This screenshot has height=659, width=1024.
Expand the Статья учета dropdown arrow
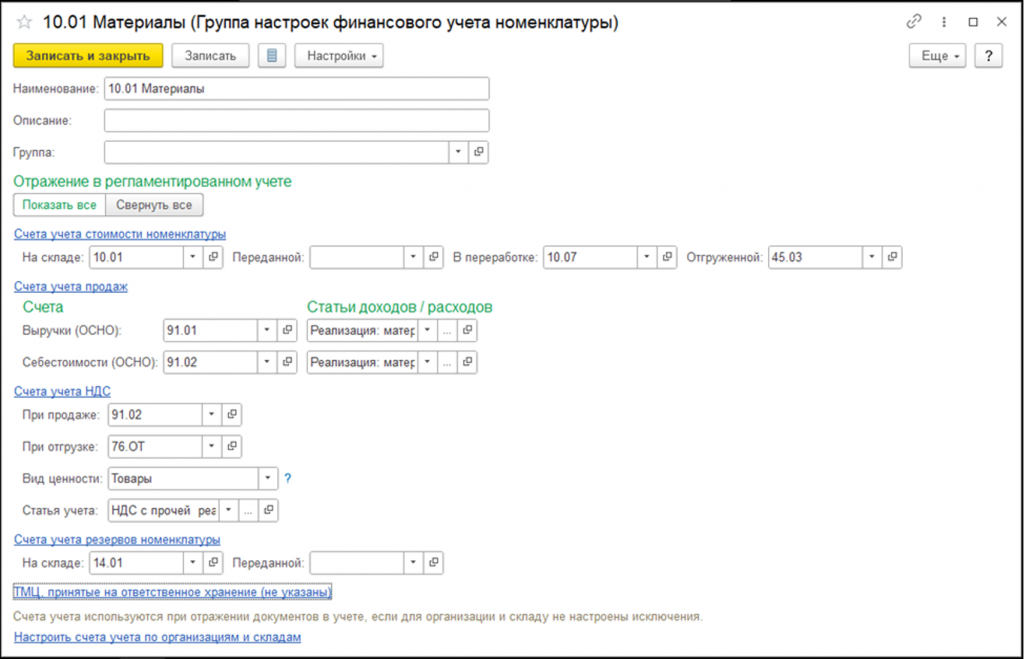click(229, 510)
